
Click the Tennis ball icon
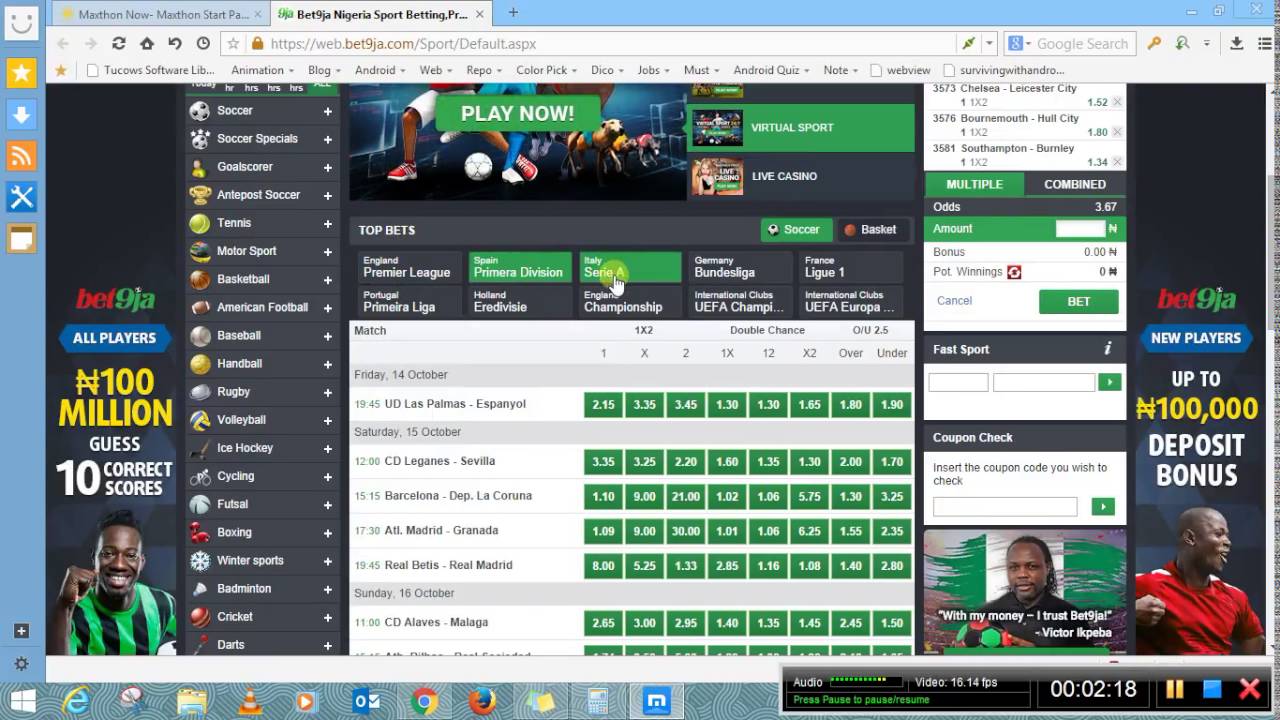point(200,223)
